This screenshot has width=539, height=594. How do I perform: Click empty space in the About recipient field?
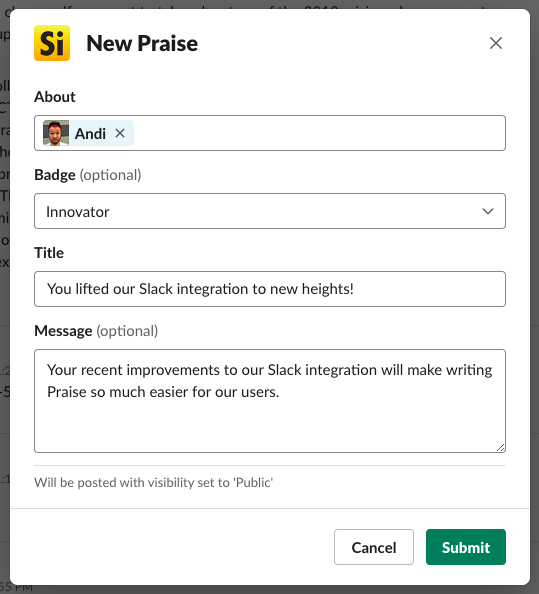click(318, 133)
